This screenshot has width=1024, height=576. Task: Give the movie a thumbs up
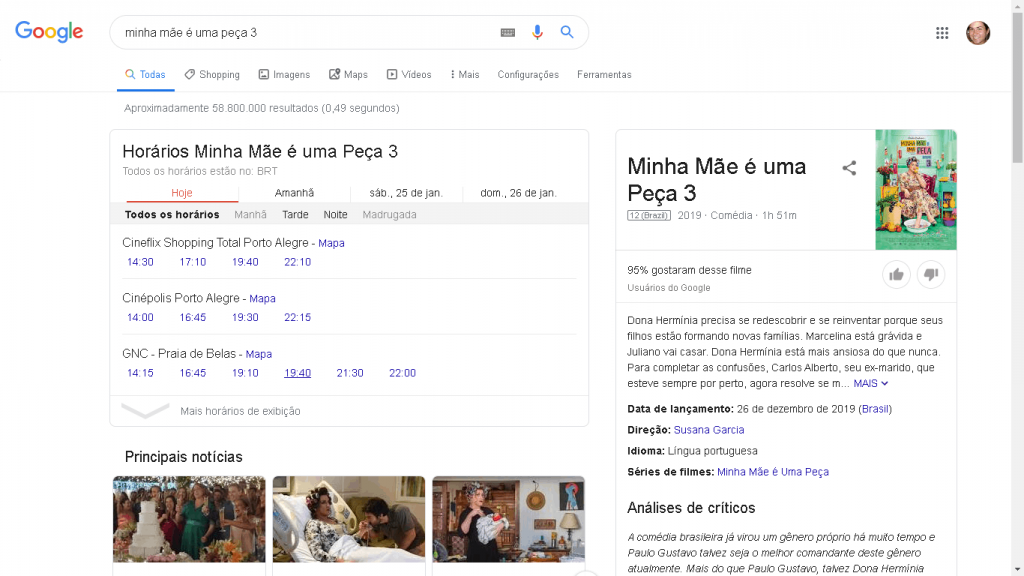tap(896, 274)
